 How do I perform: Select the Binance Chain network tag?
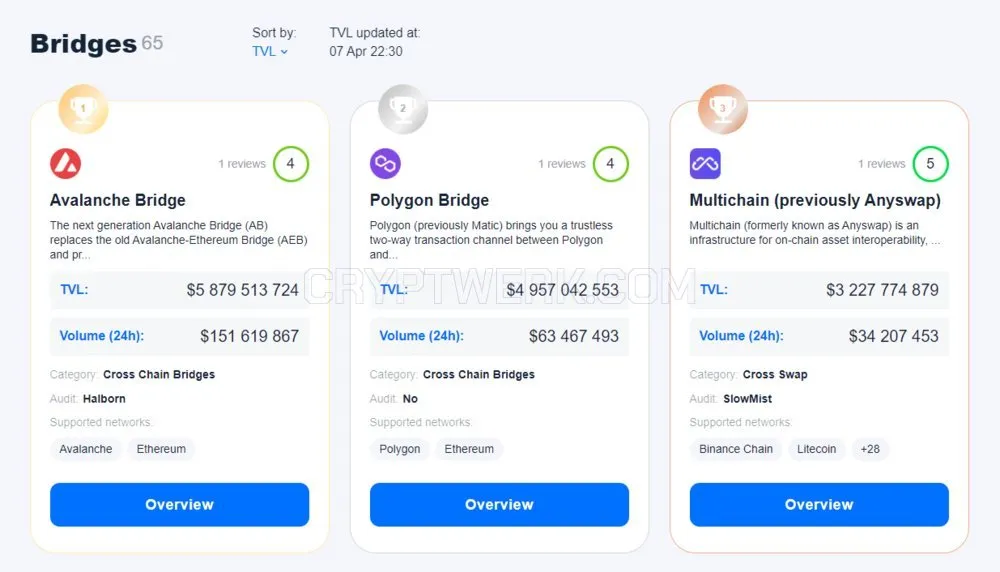(736, 449)
